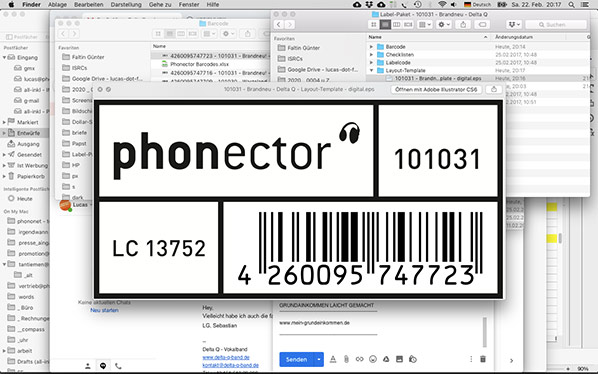Switch Finder to icon view
The width and height of the screenshot is (598, 374).
click(x=374, y=24)
